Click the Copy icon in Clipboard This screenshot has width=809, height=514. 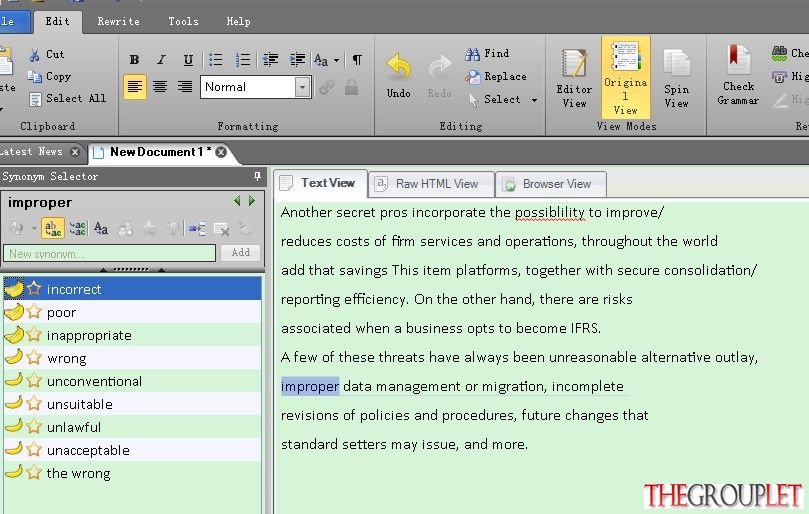click(x=35, y=77)
